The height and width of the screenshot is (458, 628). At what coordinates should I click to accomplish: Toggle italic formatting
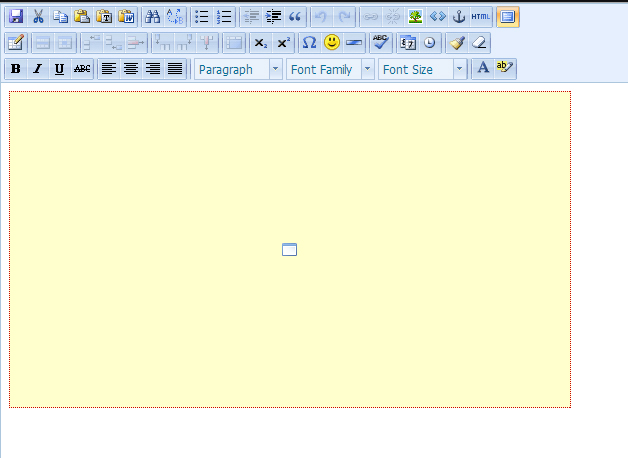[x=38, y=69]
